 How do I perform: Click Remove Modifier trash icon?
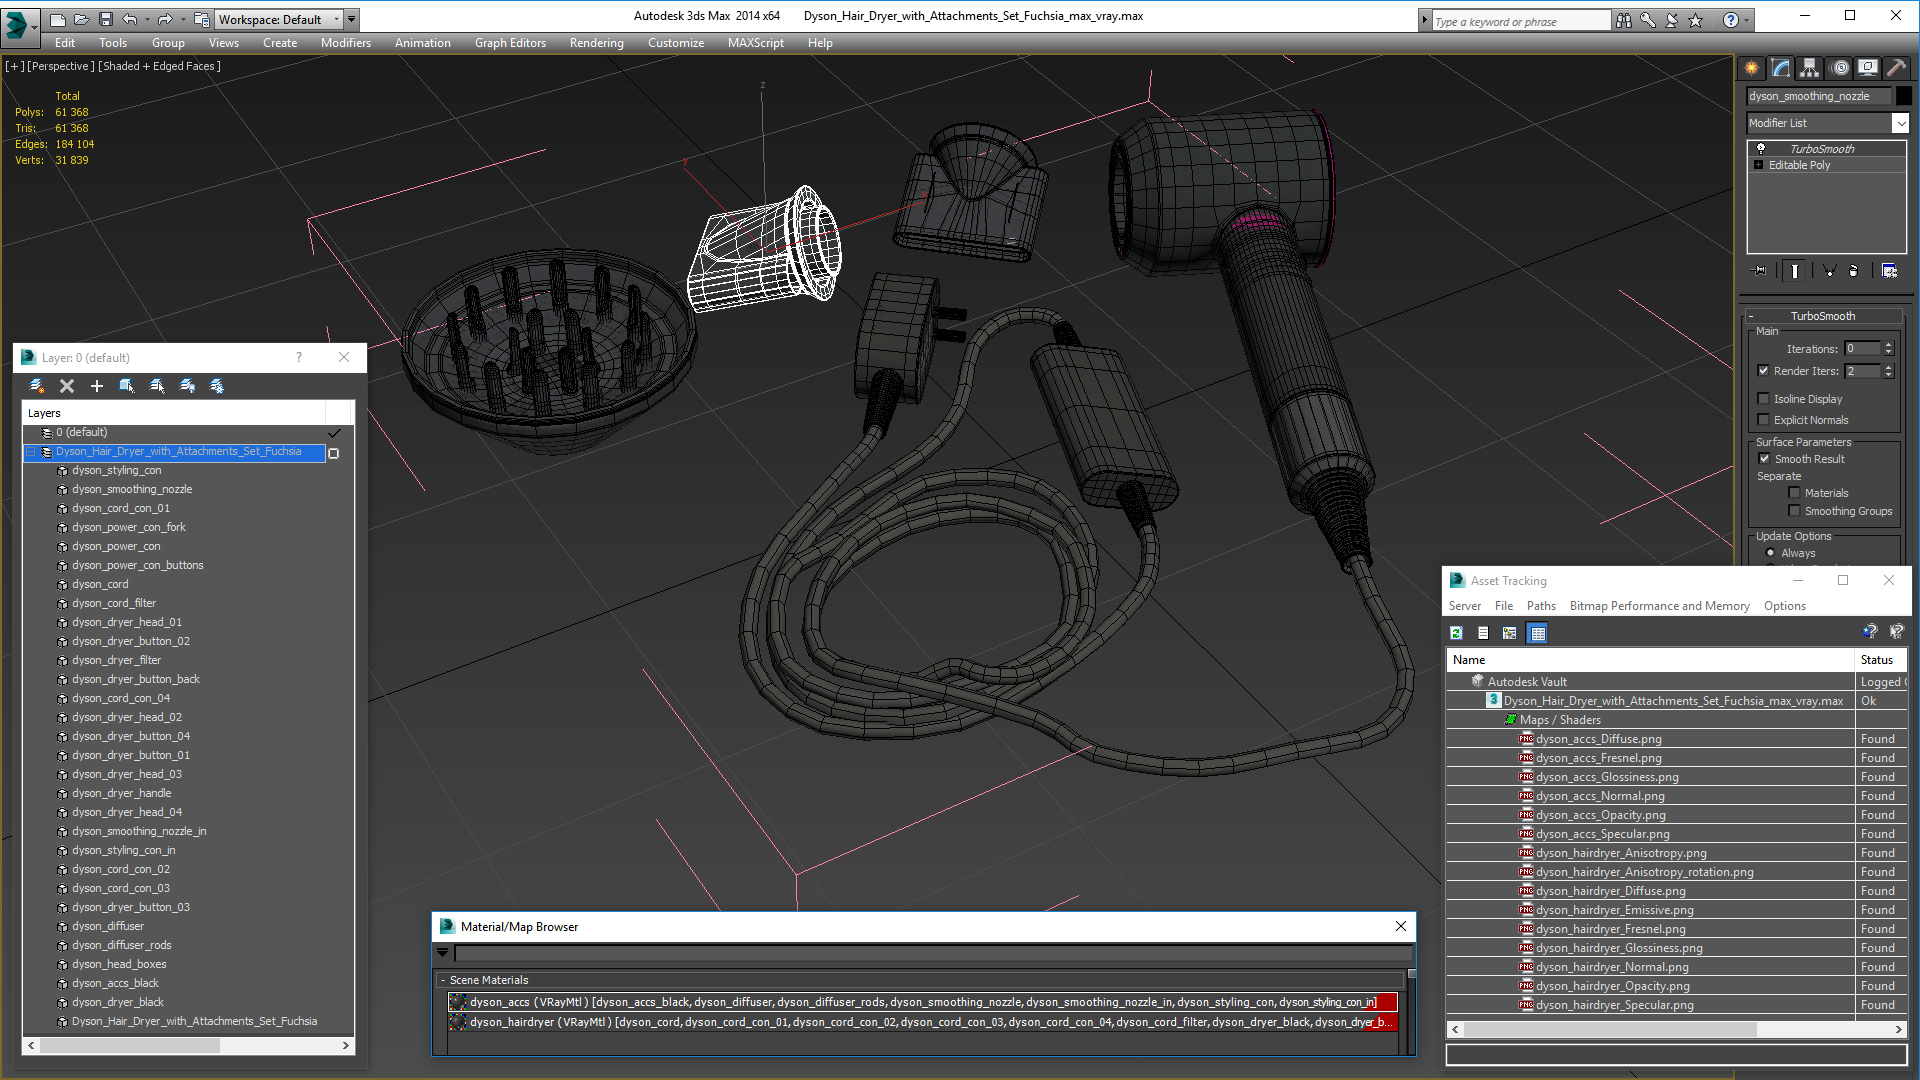(x=1854, y=270)
